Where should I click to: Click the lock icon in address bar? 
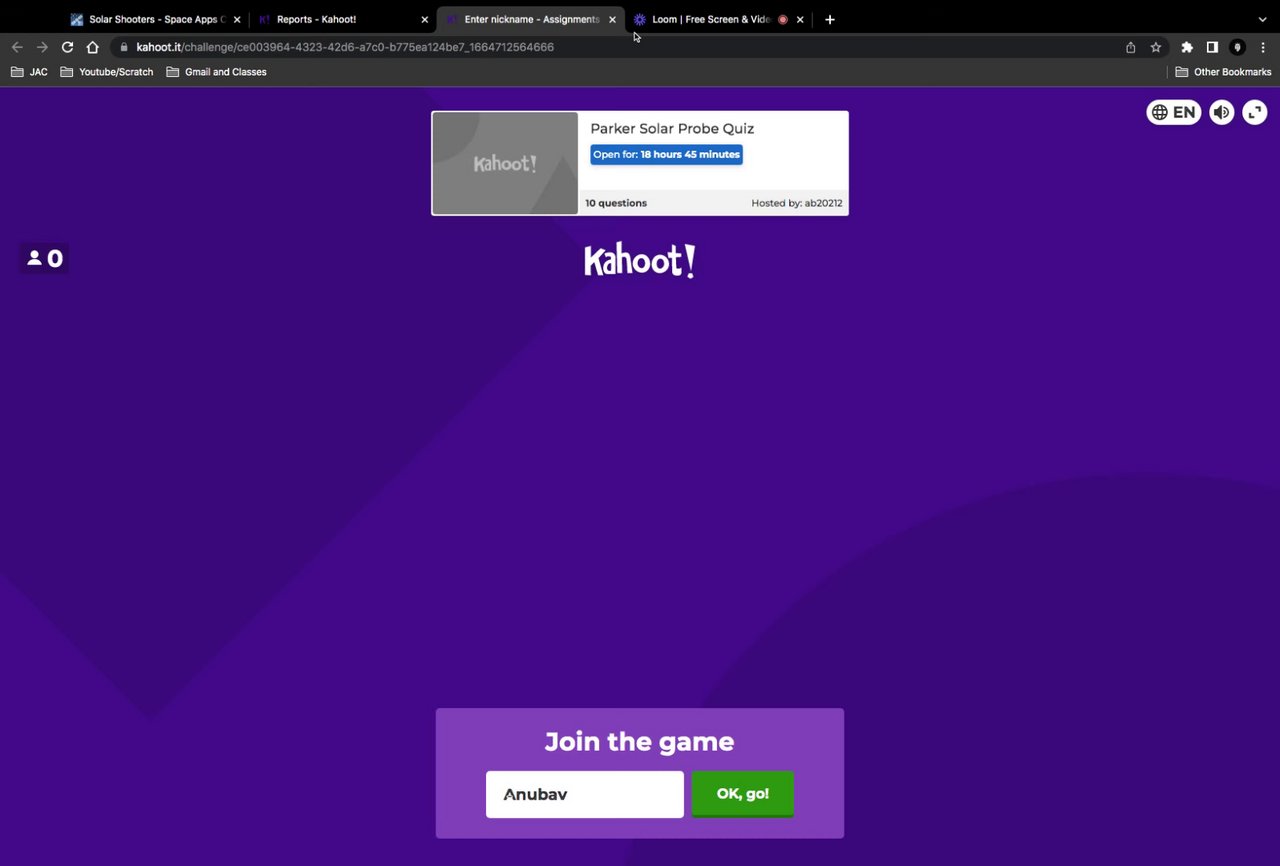[x=124, y=47]
